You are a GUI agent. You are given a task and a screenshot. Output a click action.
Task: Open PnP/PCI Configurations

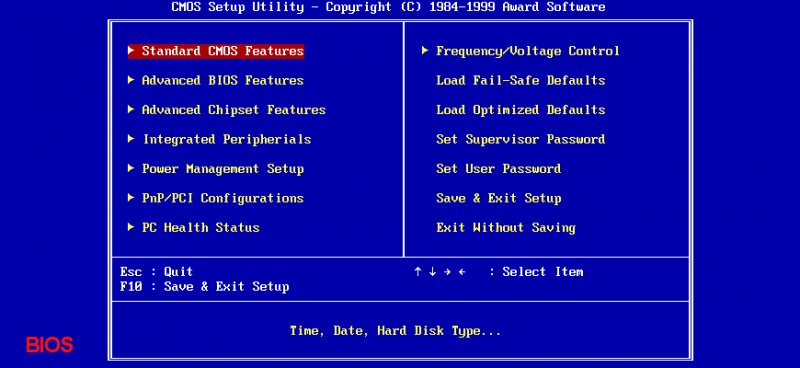point(223,199)
